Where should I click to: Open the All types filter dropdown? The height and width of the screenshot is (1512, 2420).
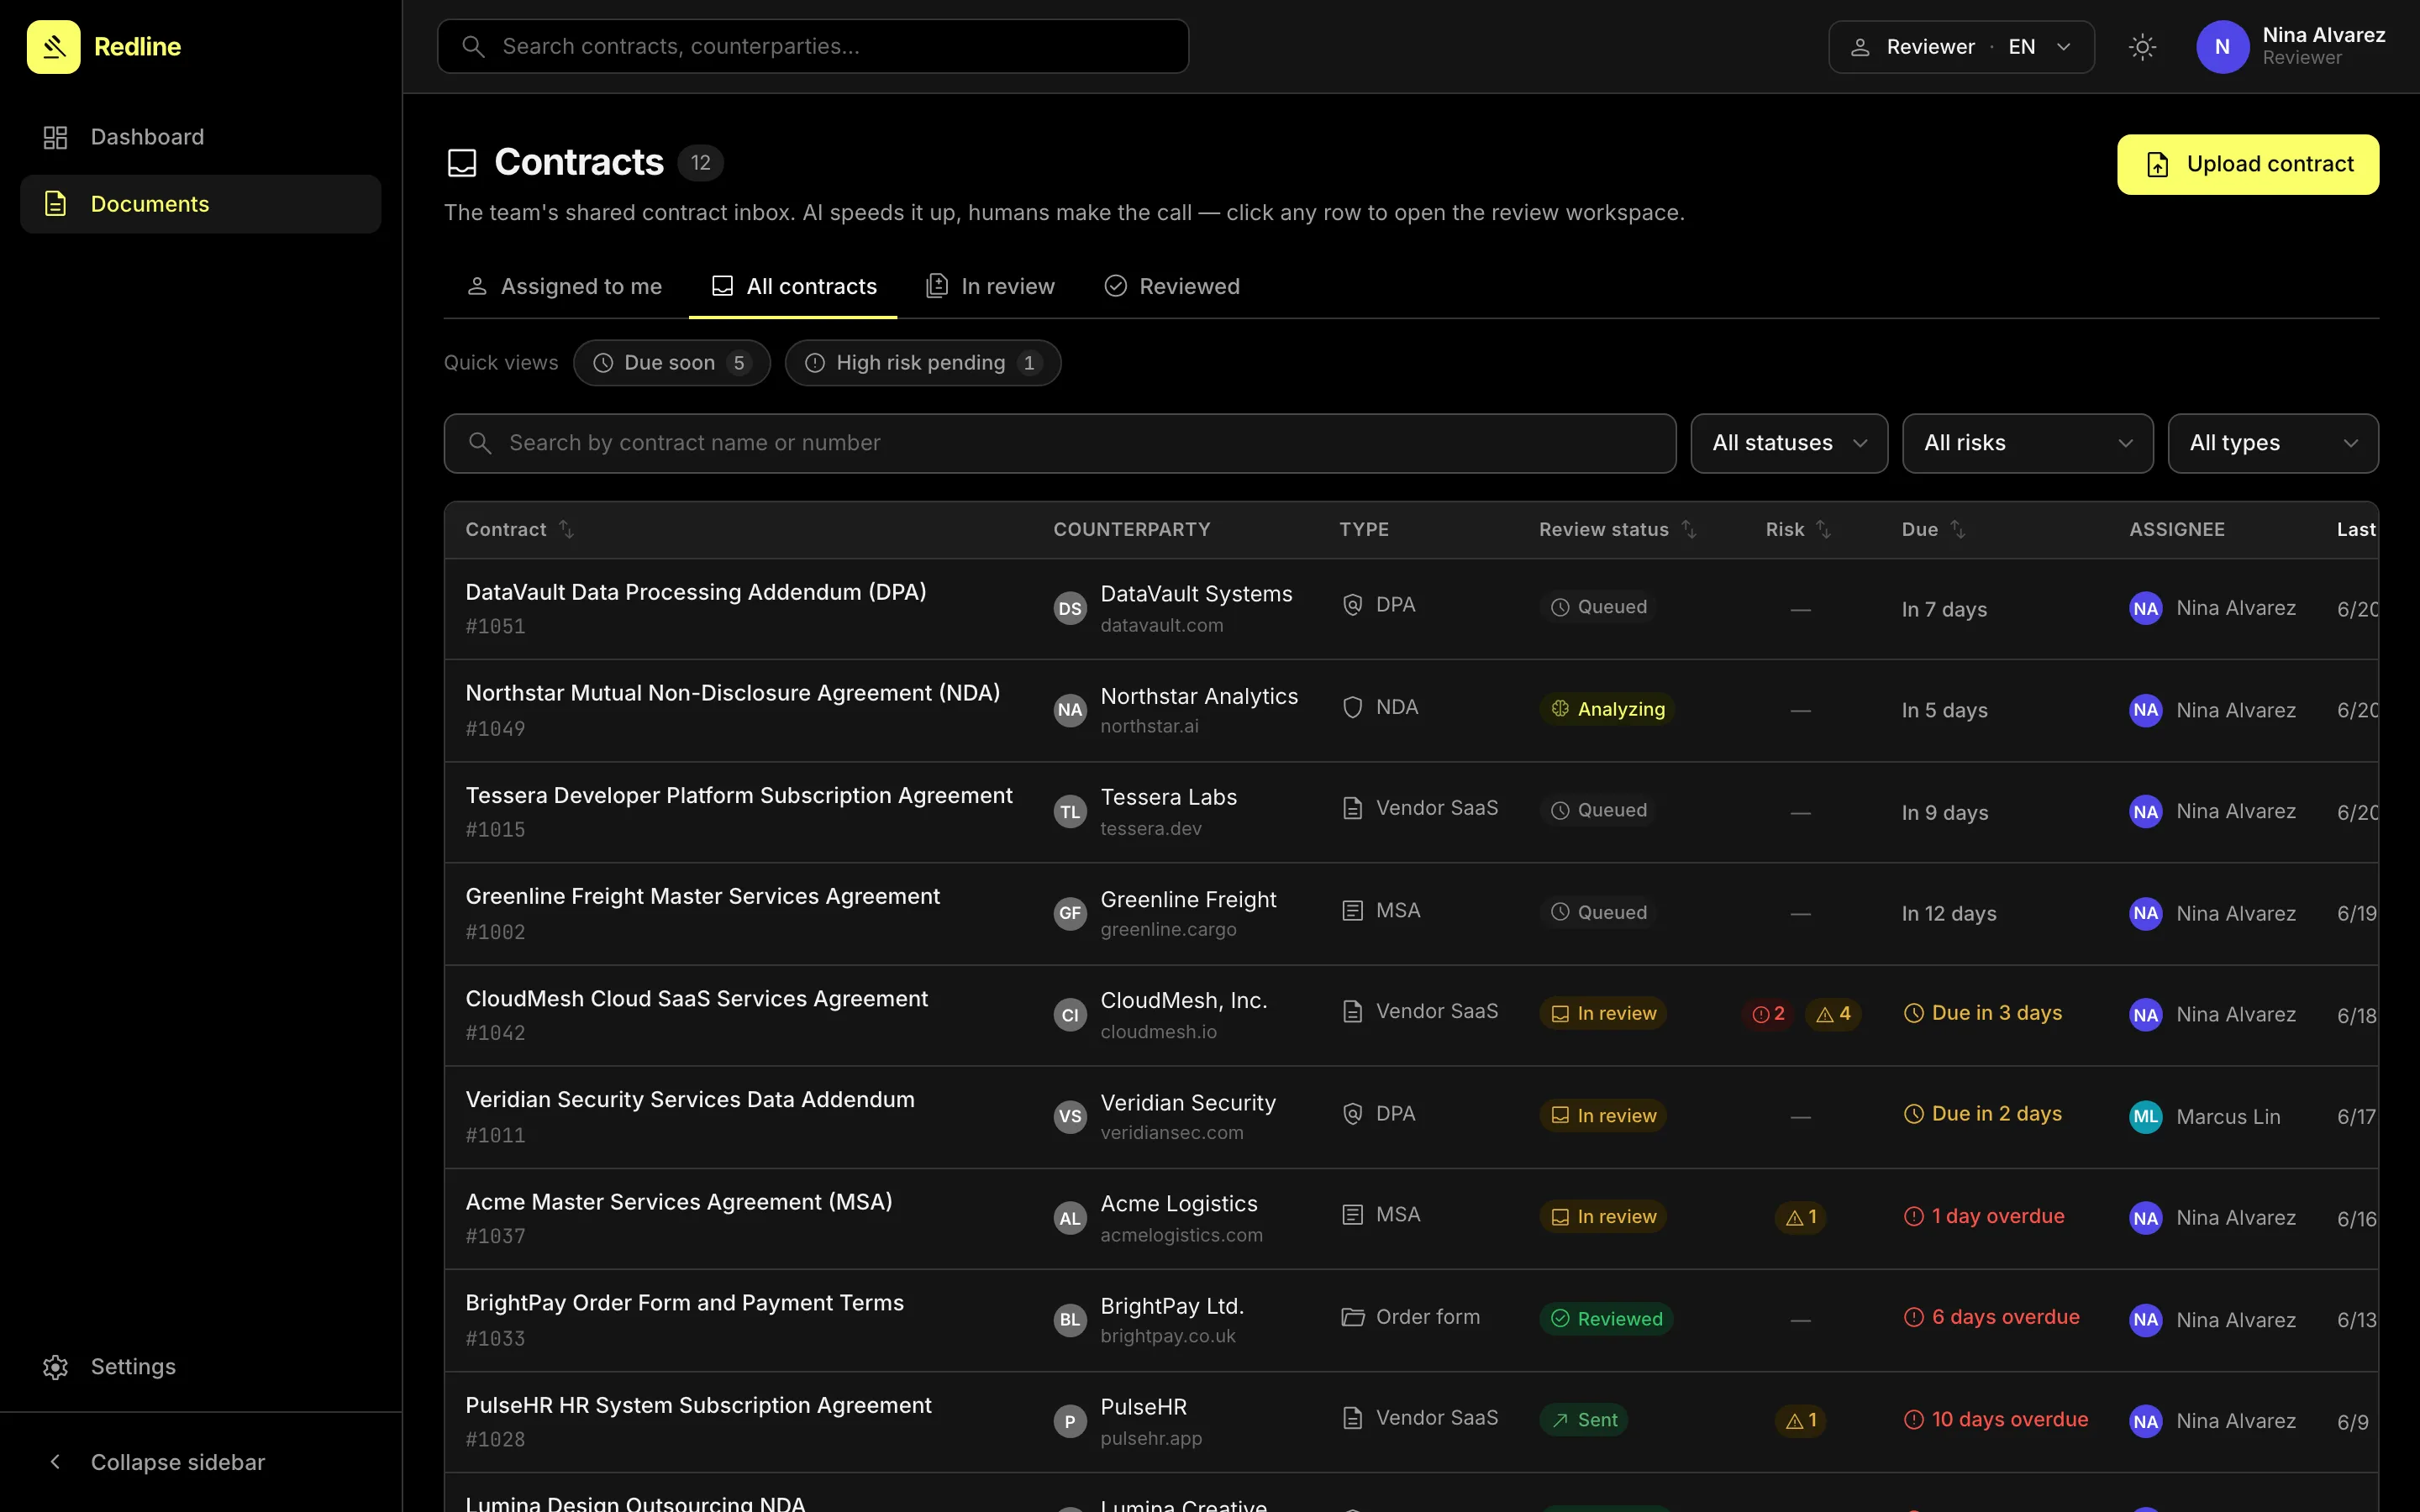[2273, 443]
